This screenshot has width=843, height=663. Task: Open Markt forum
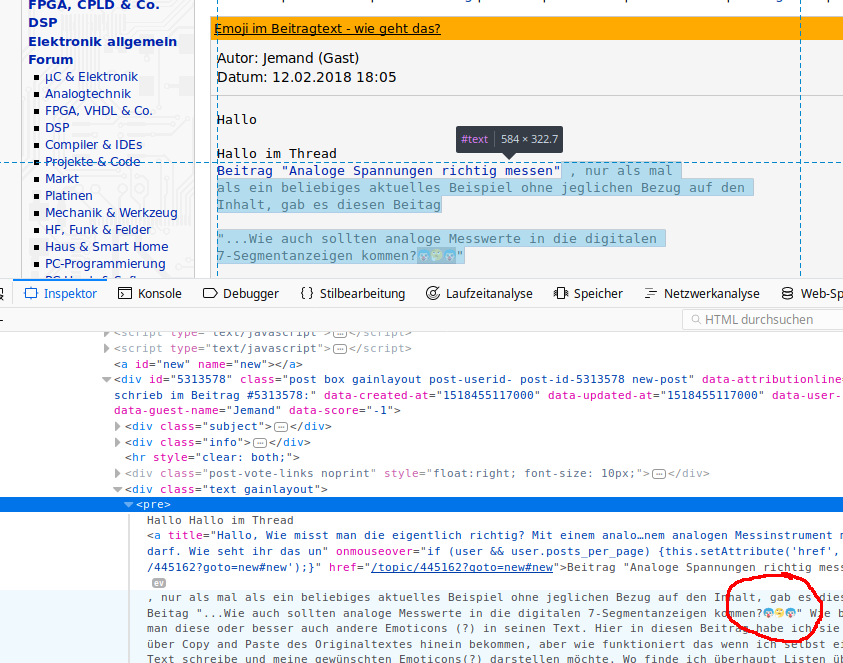point(62,179)
